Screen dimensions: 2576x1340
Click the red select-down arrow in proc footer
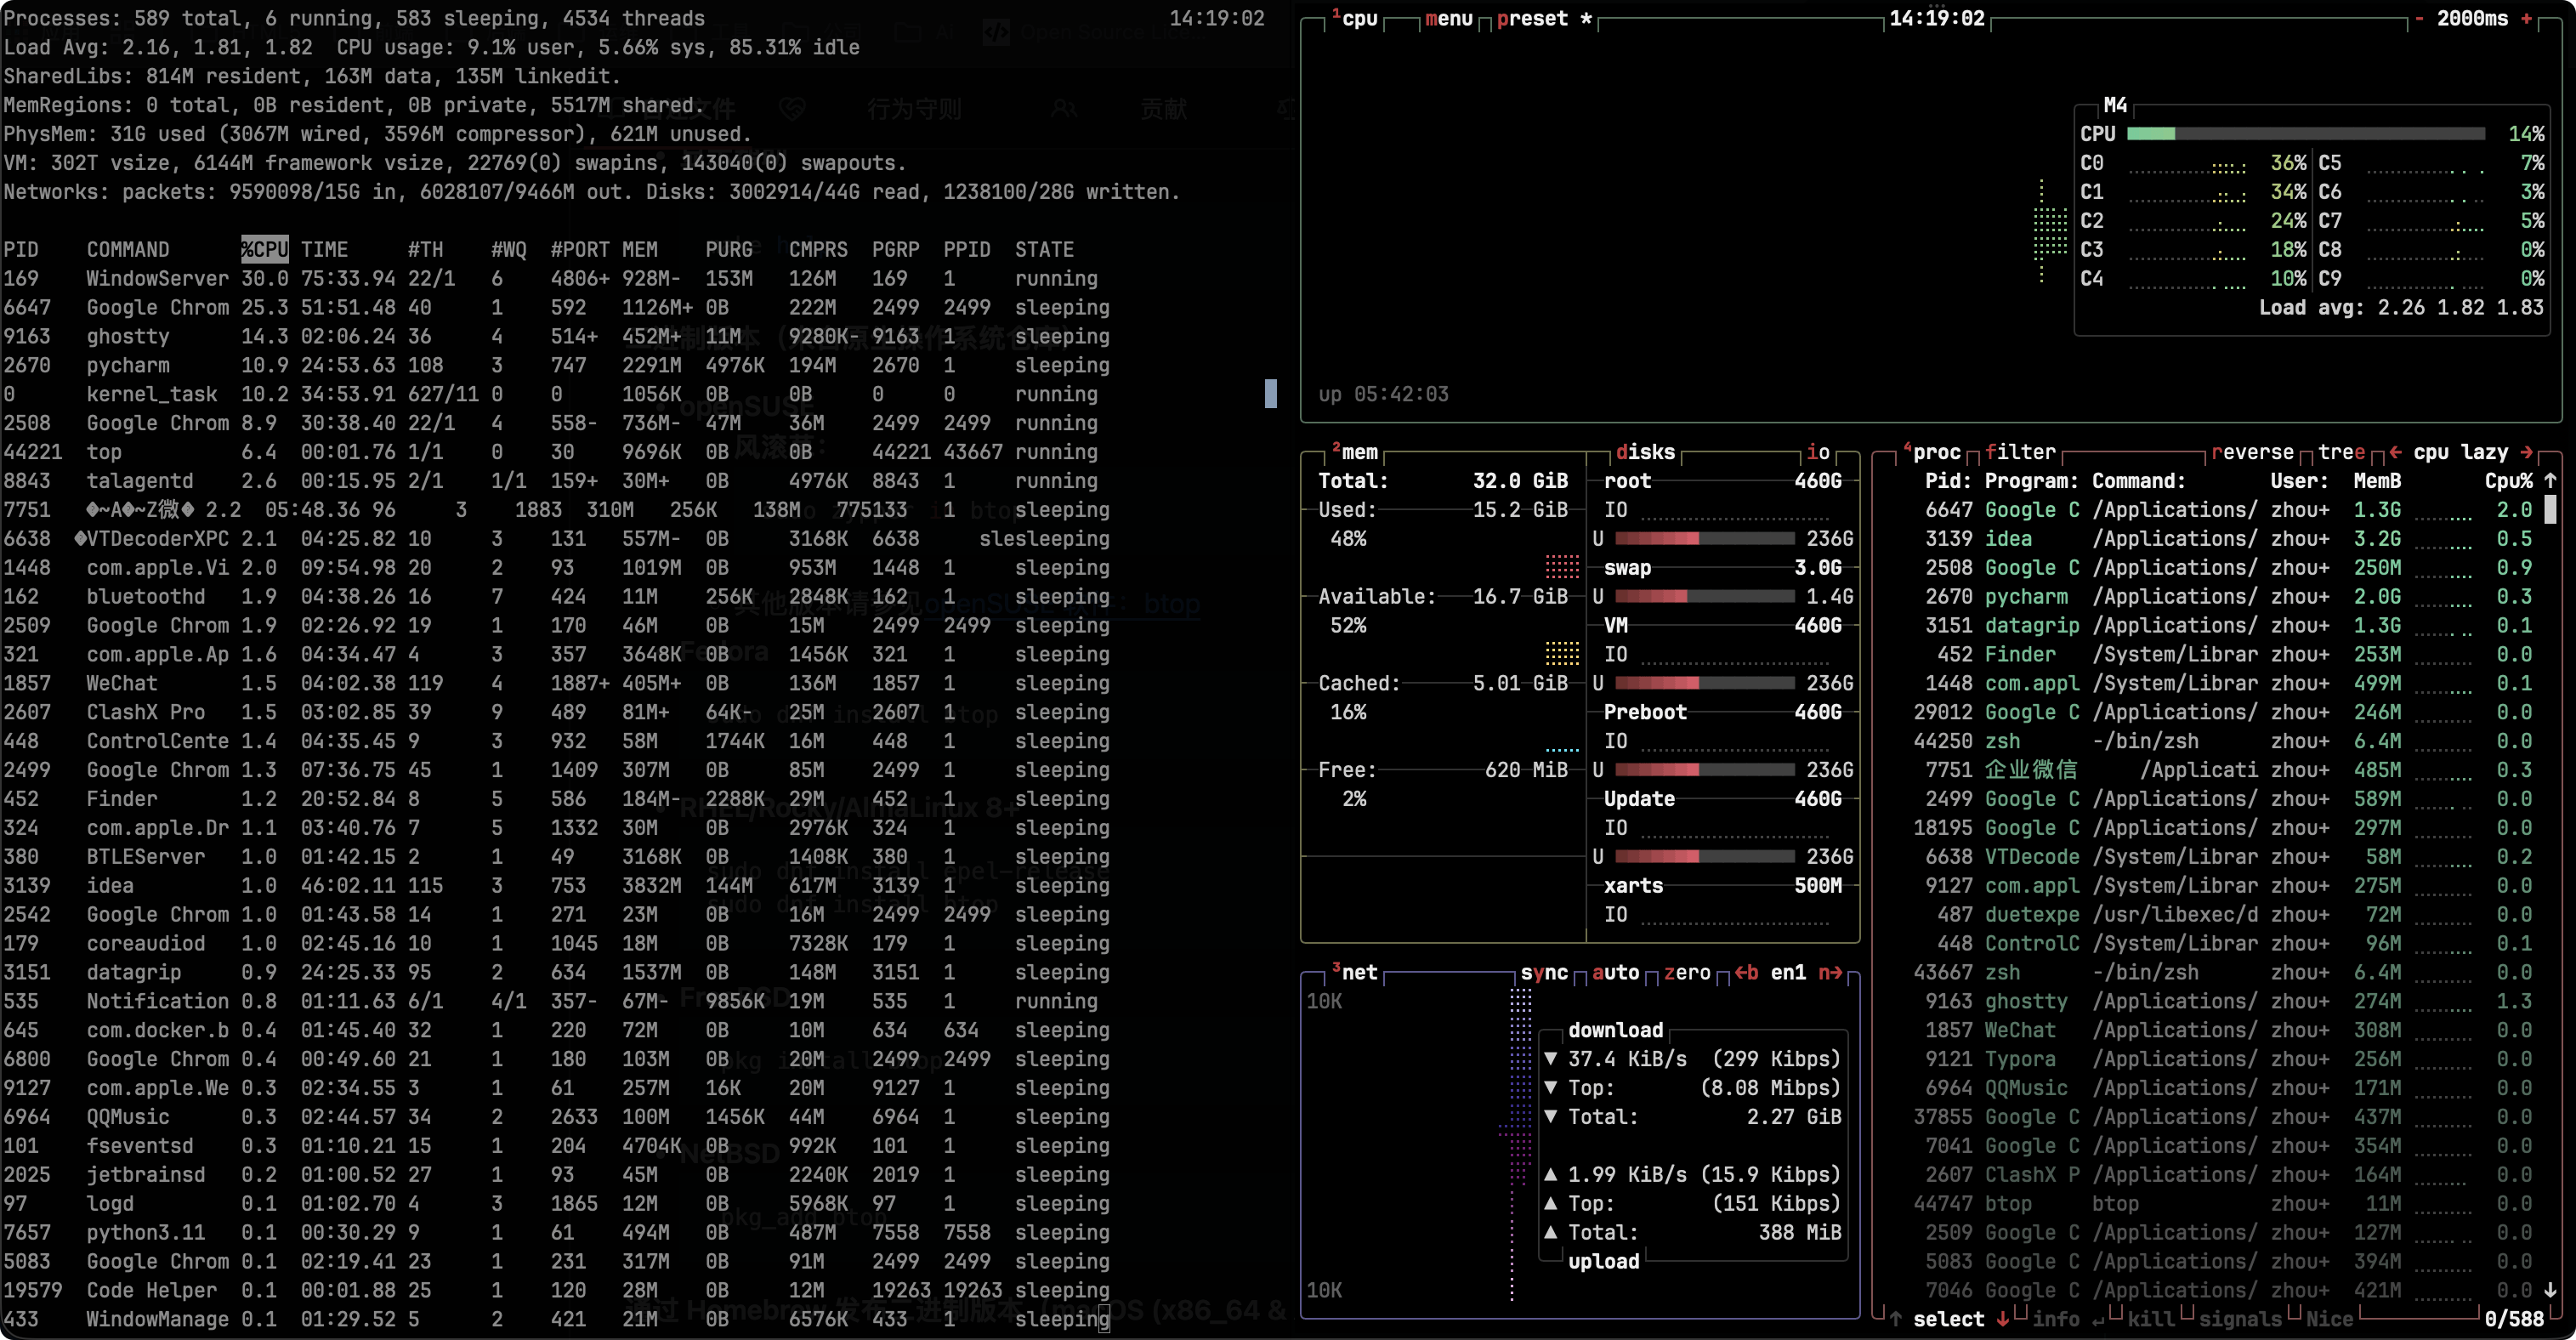[2002, 1319]
